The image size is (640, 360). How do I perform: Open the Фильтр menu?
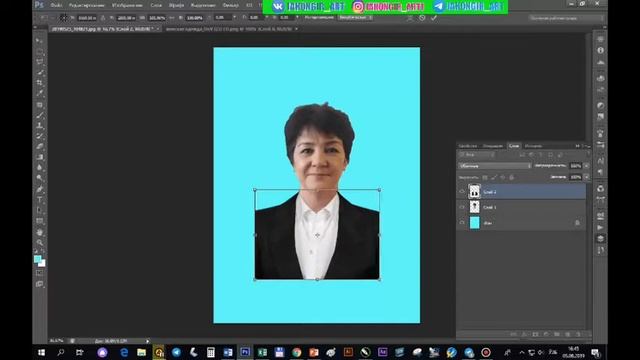231,5
